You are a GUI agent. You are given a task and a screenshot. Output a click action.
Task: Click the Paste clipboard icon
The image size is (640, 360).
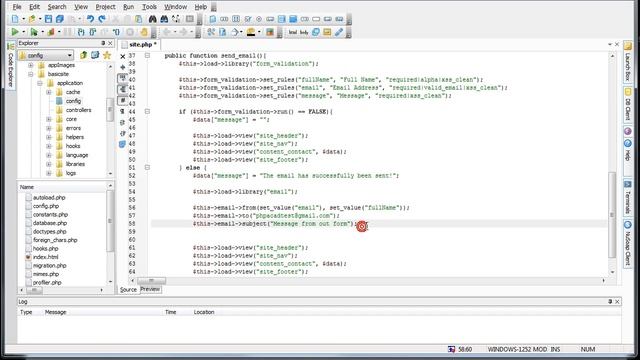pyautogui.click(x=139, y=19)
